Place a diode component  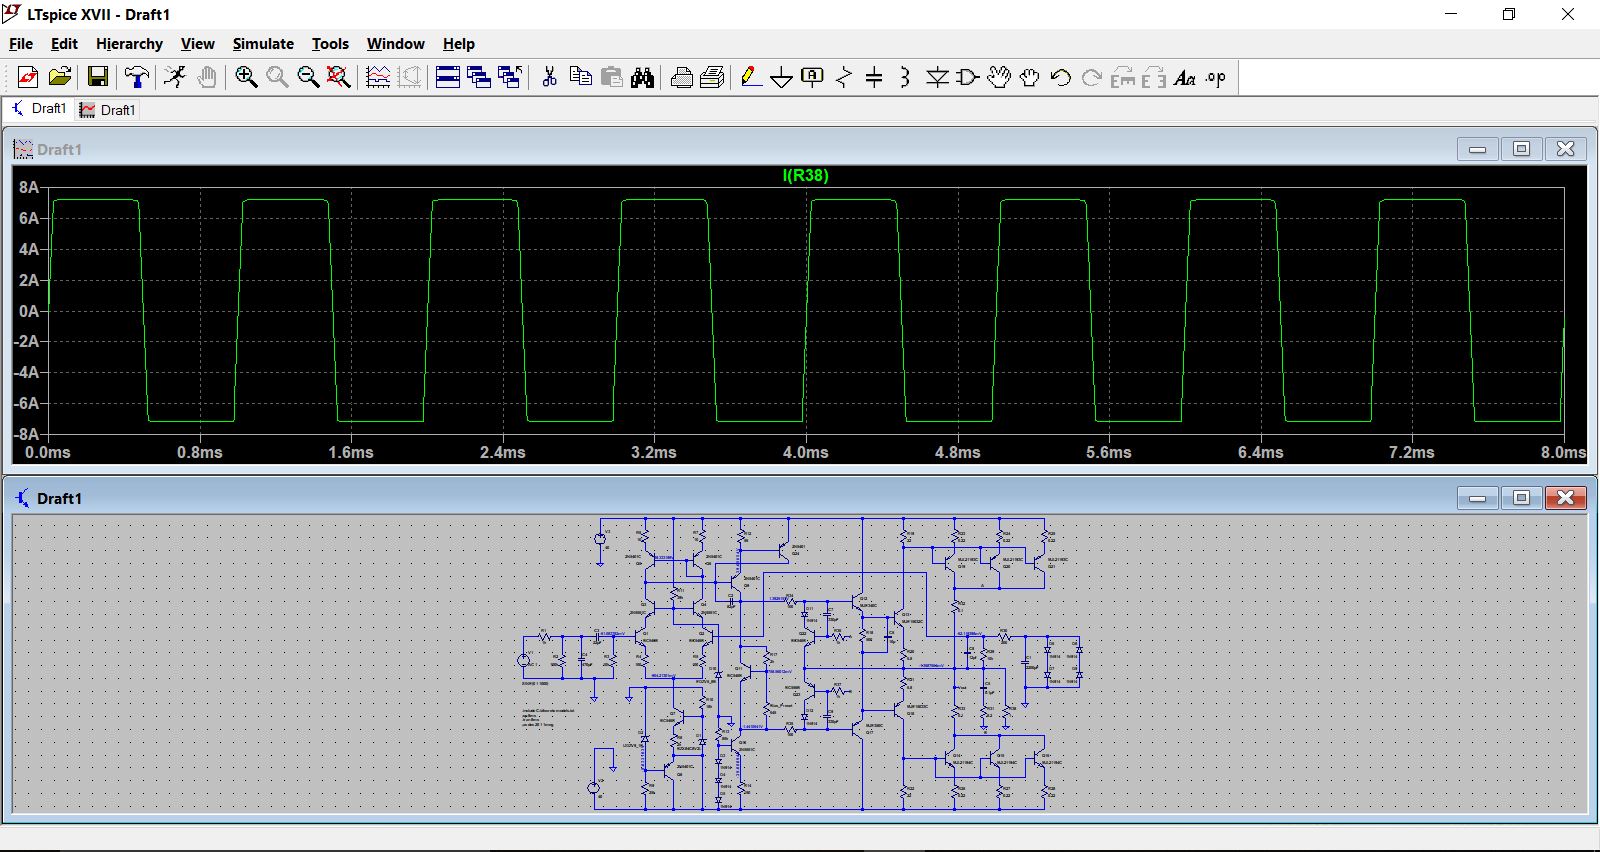tap(937, 77)
